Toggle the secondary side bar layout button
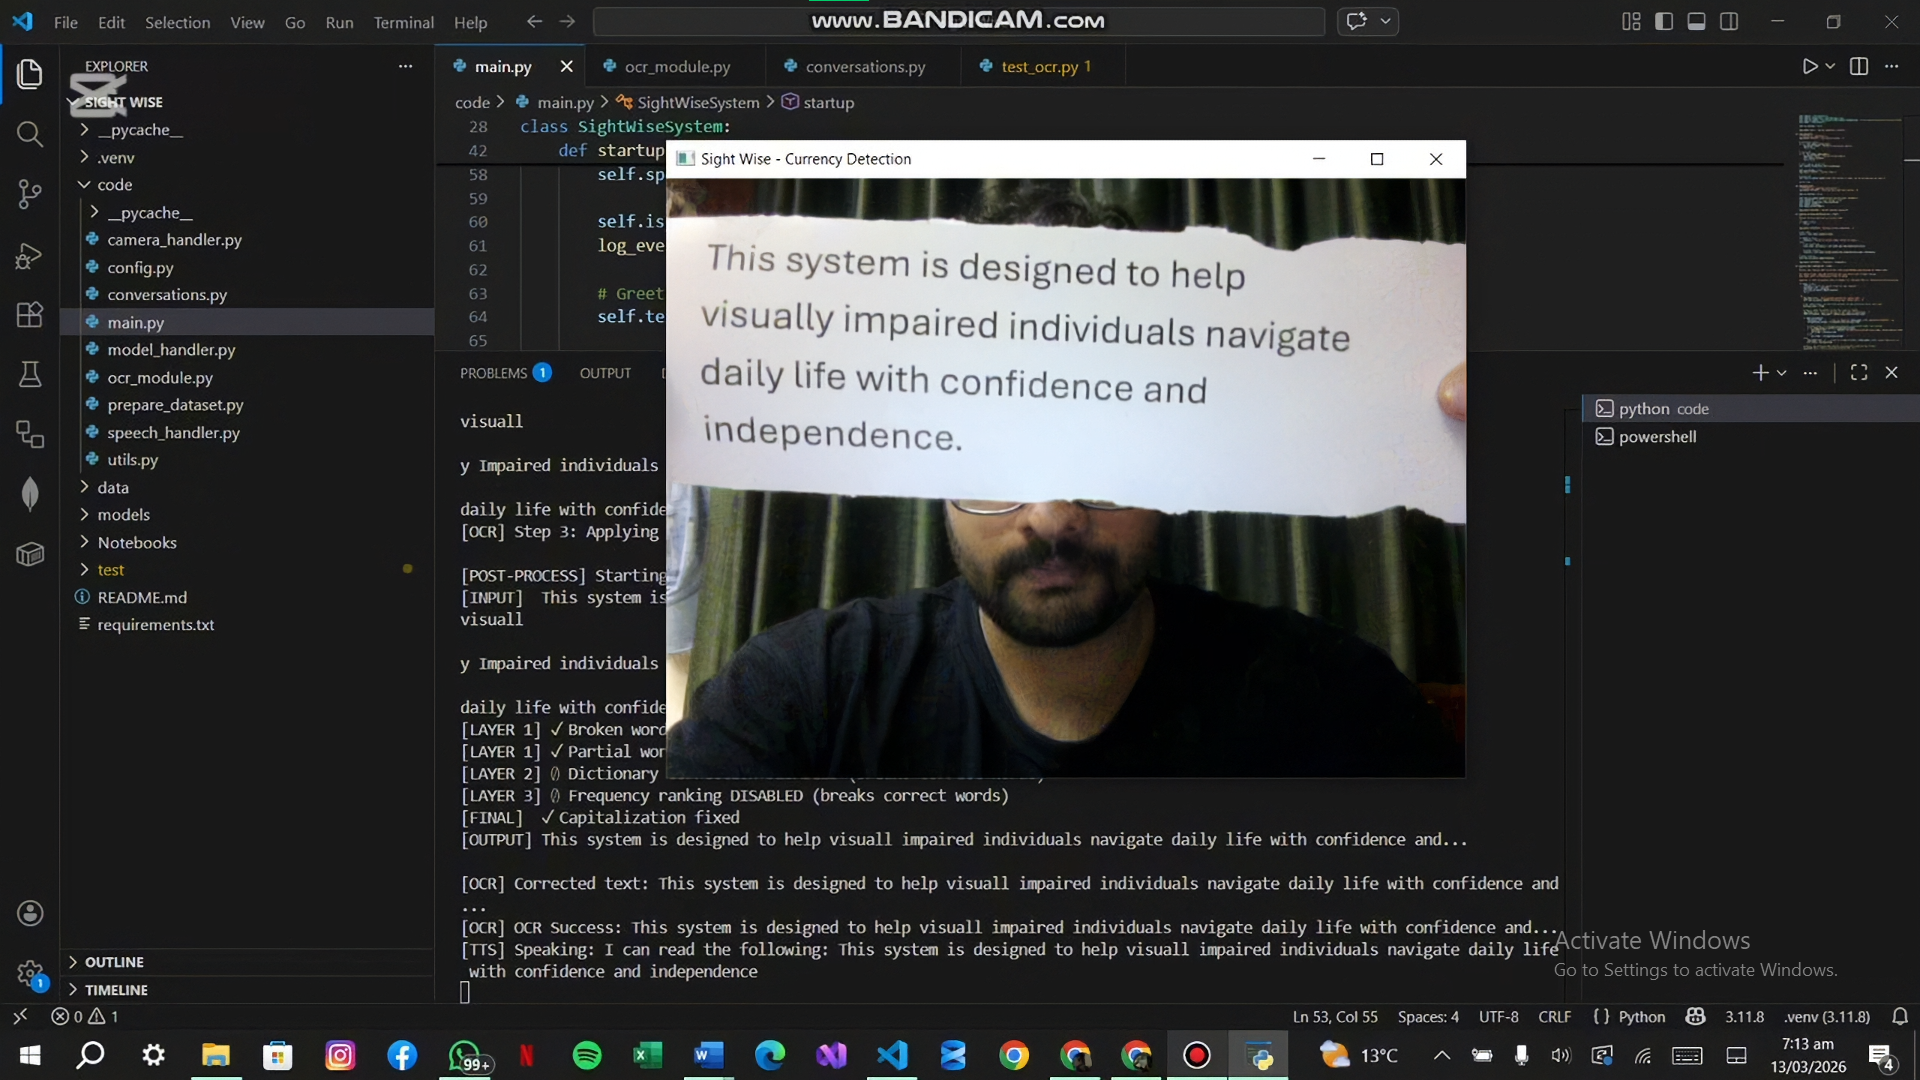Screen dimensions: 1920x1080 pyautogui.click(x=1729, y=21)
